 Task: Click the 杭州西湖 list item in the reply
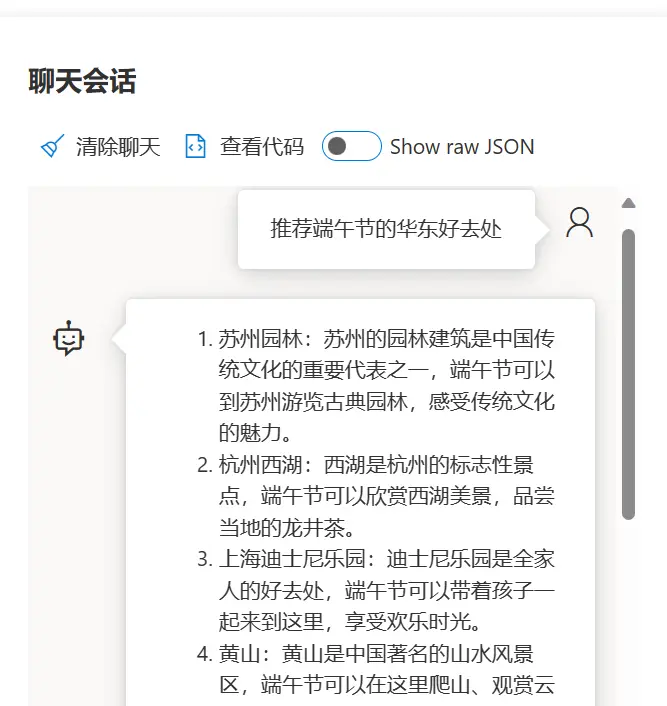click(376, 496)
